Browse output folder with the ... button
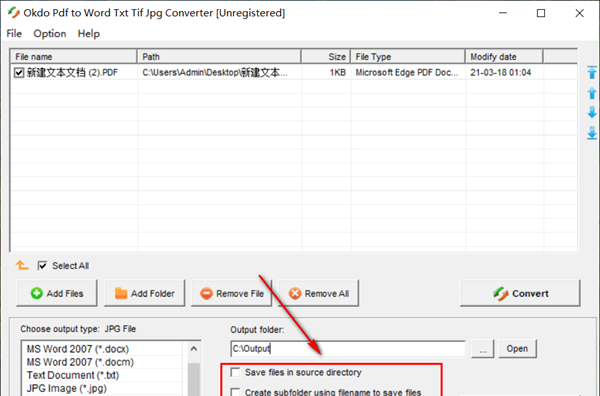This screenshot has height=396, width=600. pyautogui.click(x=483, y=349)
